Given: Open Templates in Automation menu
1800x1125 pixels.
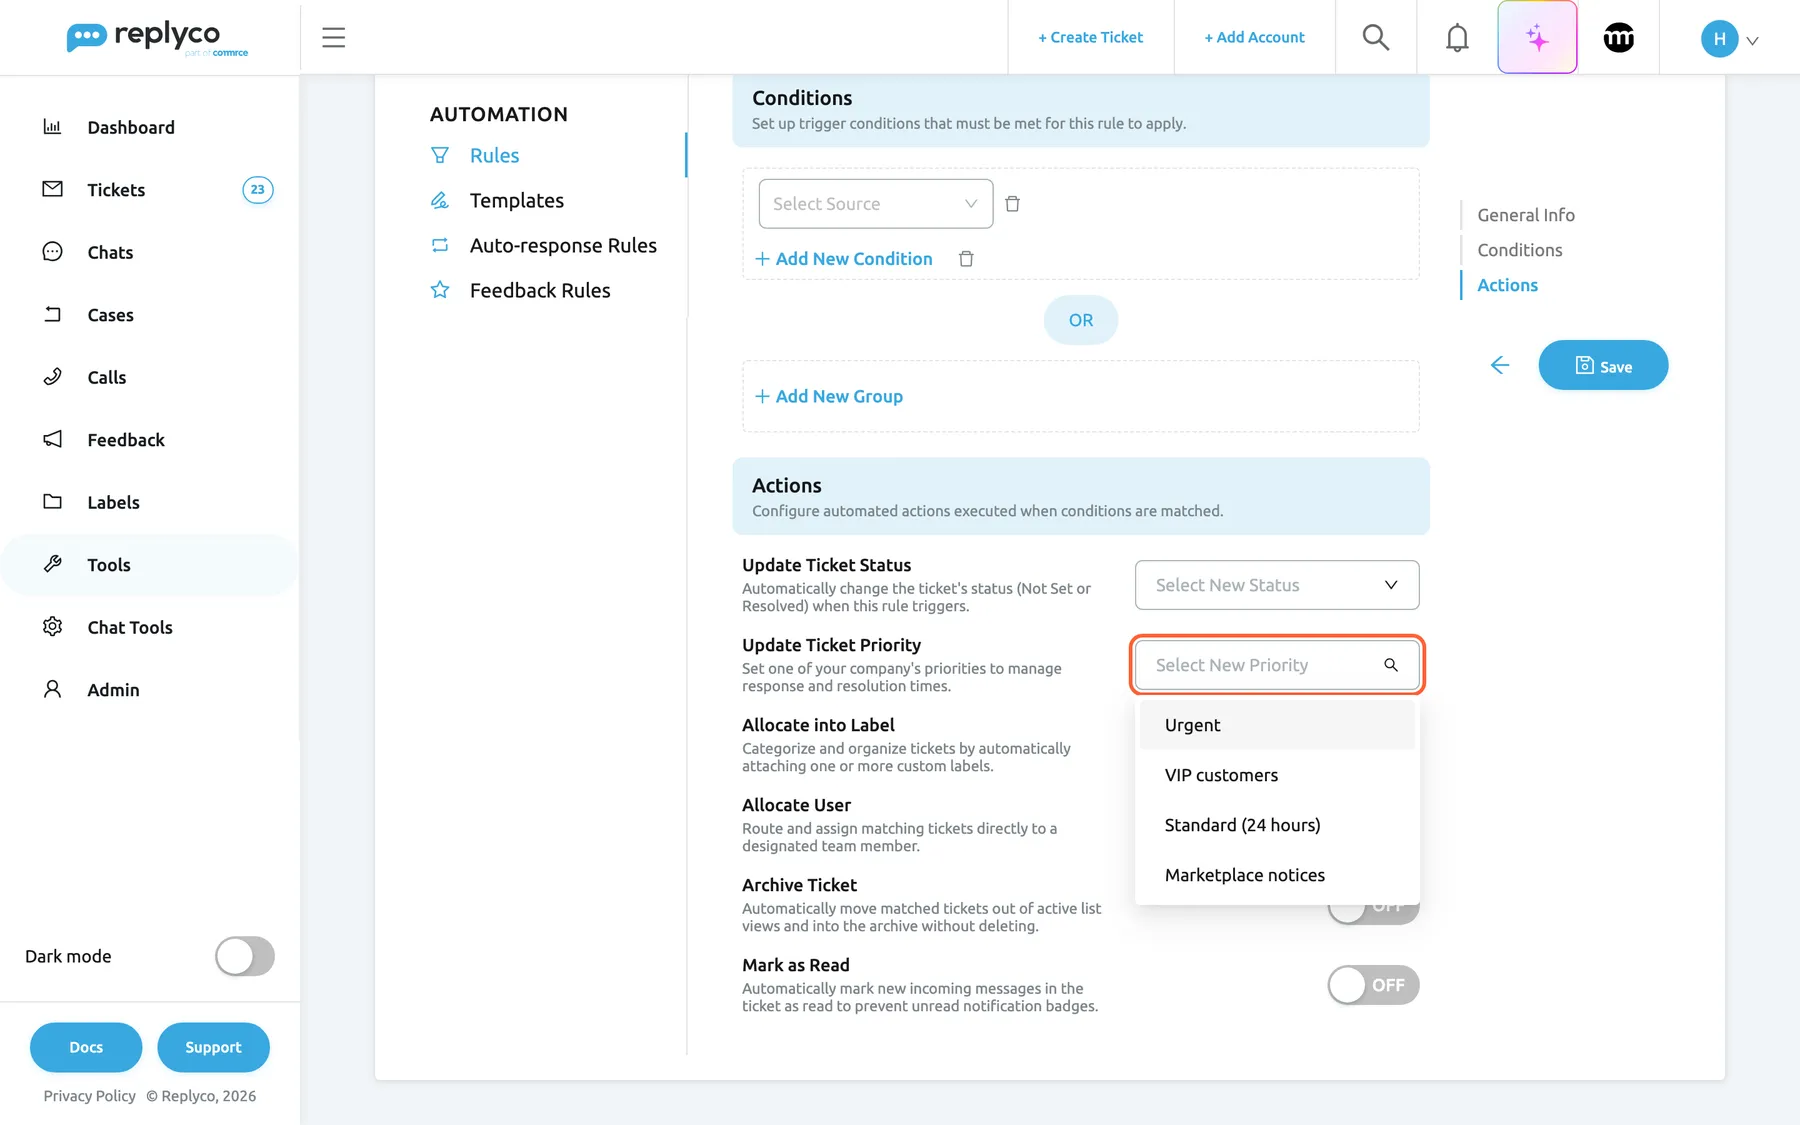Looking at the screenshot, I should [516, 200].
